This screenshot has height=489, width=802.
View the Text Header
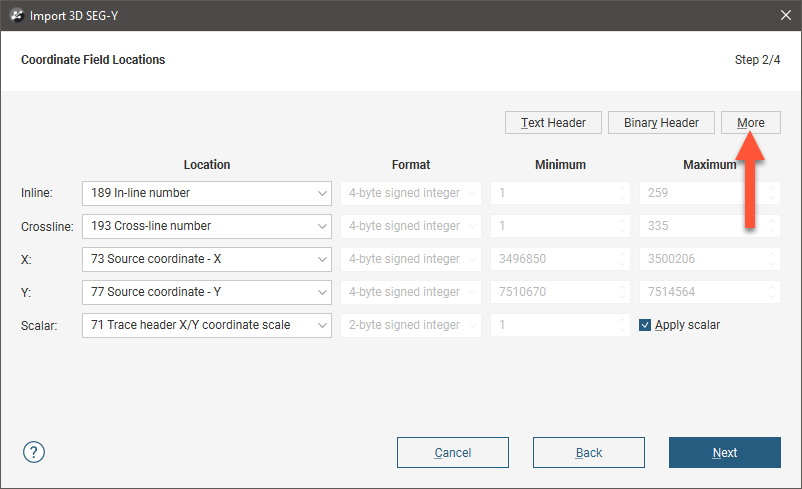553,123
